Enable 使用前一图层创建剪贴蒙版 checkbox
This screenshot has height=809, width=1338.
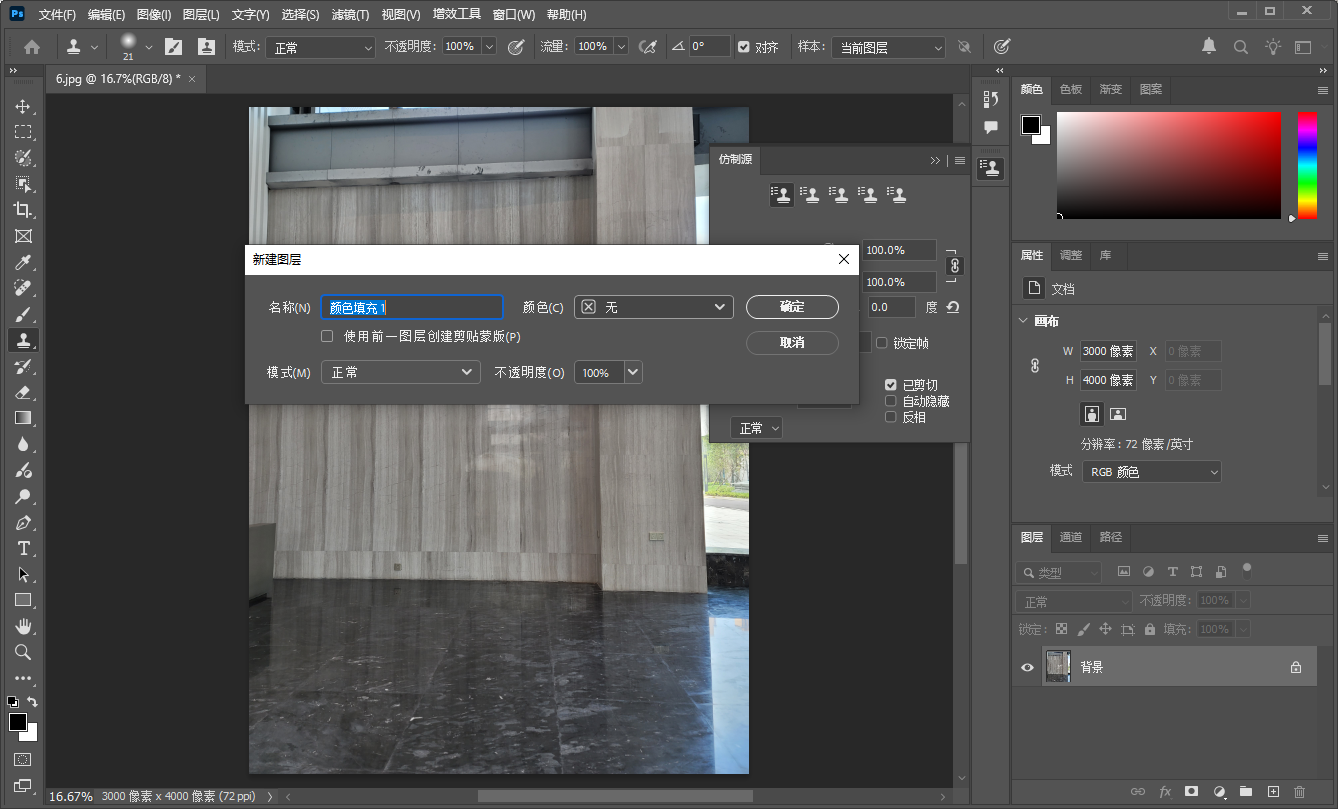[327, 336]
